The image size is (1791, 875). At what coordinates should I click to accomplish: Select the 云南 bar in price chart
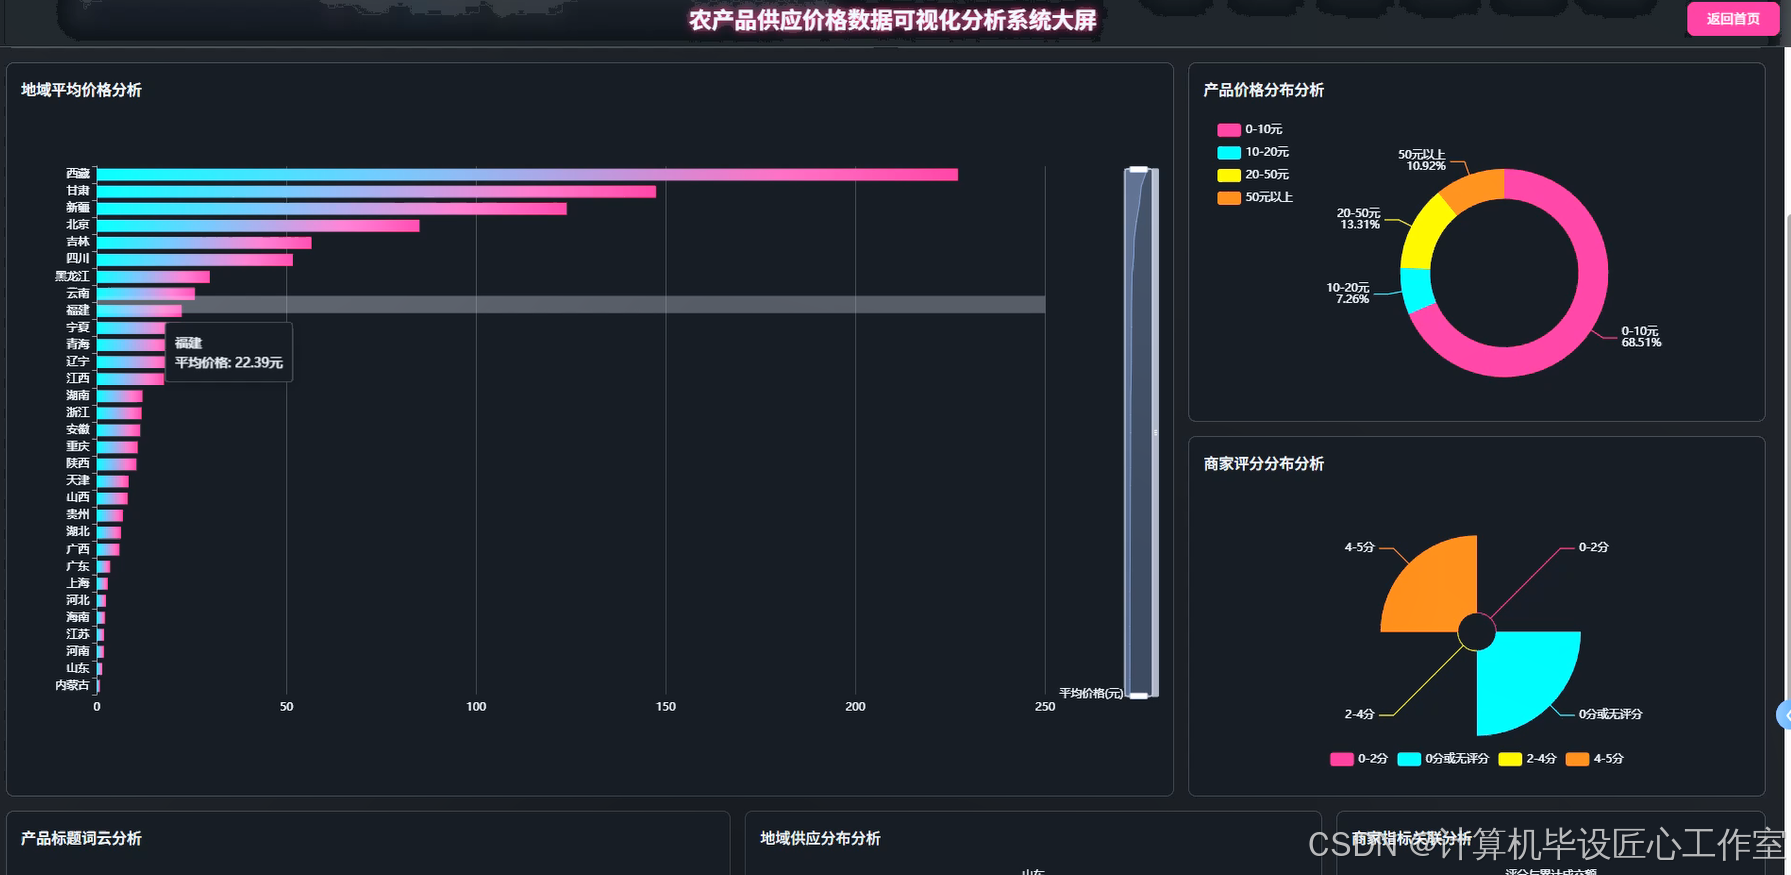146,294
